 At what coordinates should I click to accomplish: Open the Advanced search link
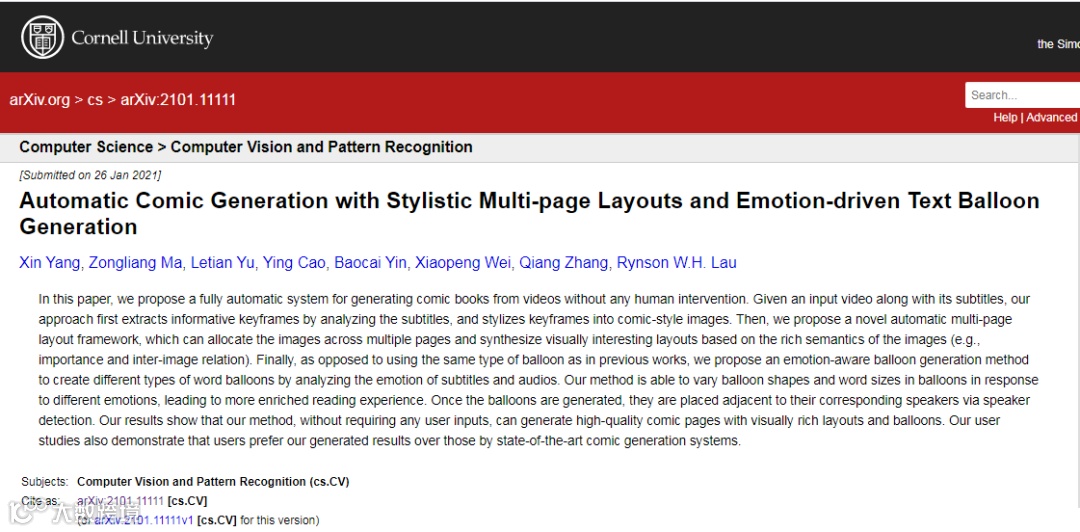coord(1051,117)
